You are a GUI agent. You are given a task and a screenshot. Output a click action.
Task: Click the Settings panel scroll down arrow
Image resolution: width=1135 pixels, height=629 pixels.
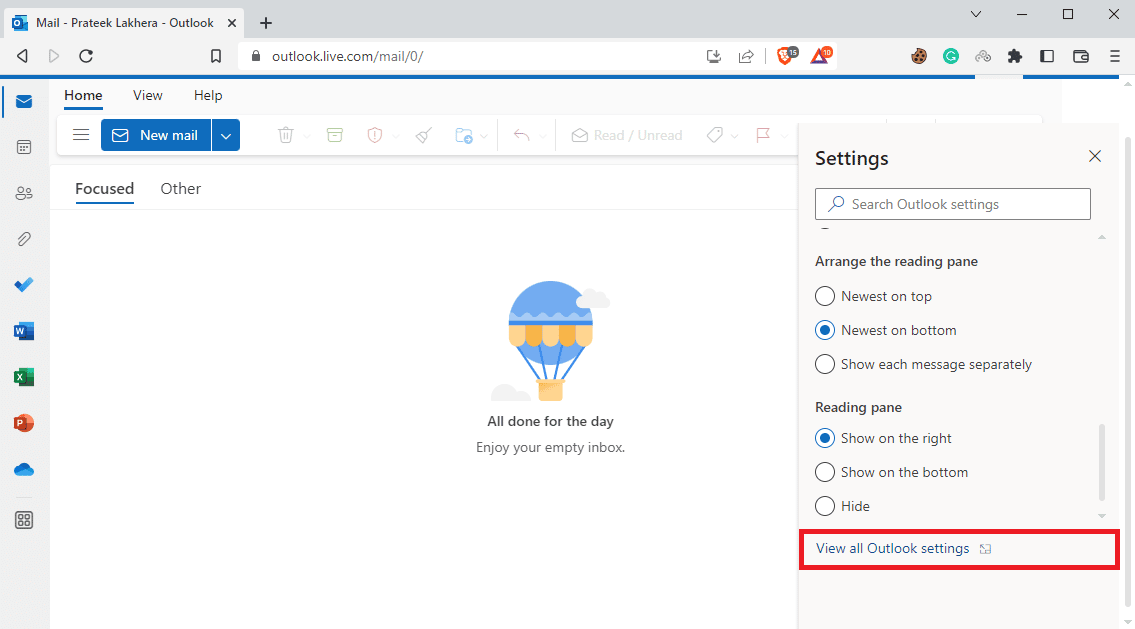[x=1102, y=516]
